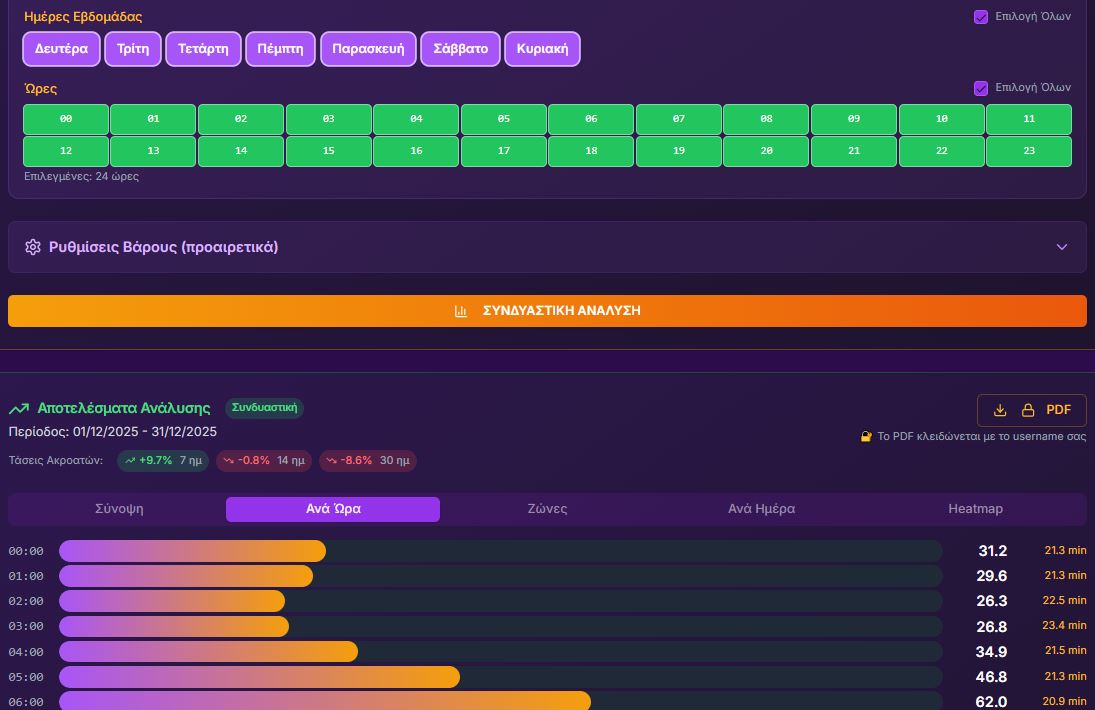Toggle hour 07 selection

[679, 119]
